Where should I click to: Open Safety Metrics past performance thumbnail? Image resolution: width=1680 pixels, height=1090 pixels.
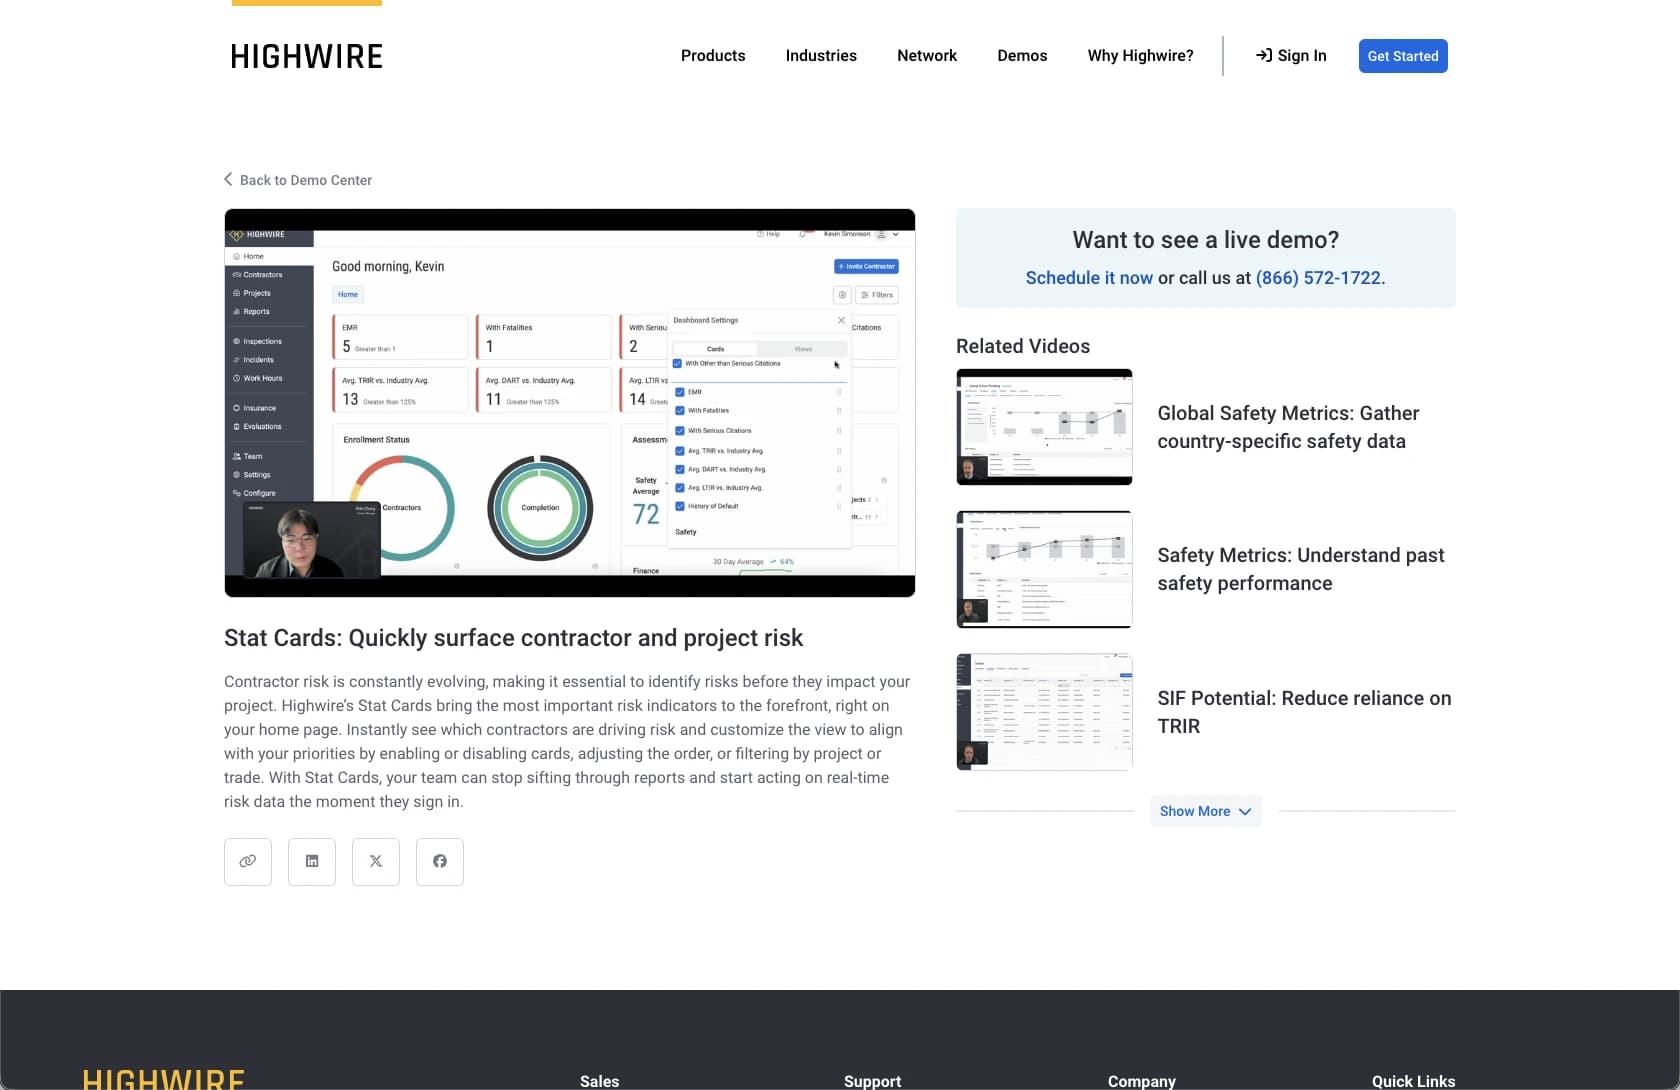click(x=1044, y=569)
